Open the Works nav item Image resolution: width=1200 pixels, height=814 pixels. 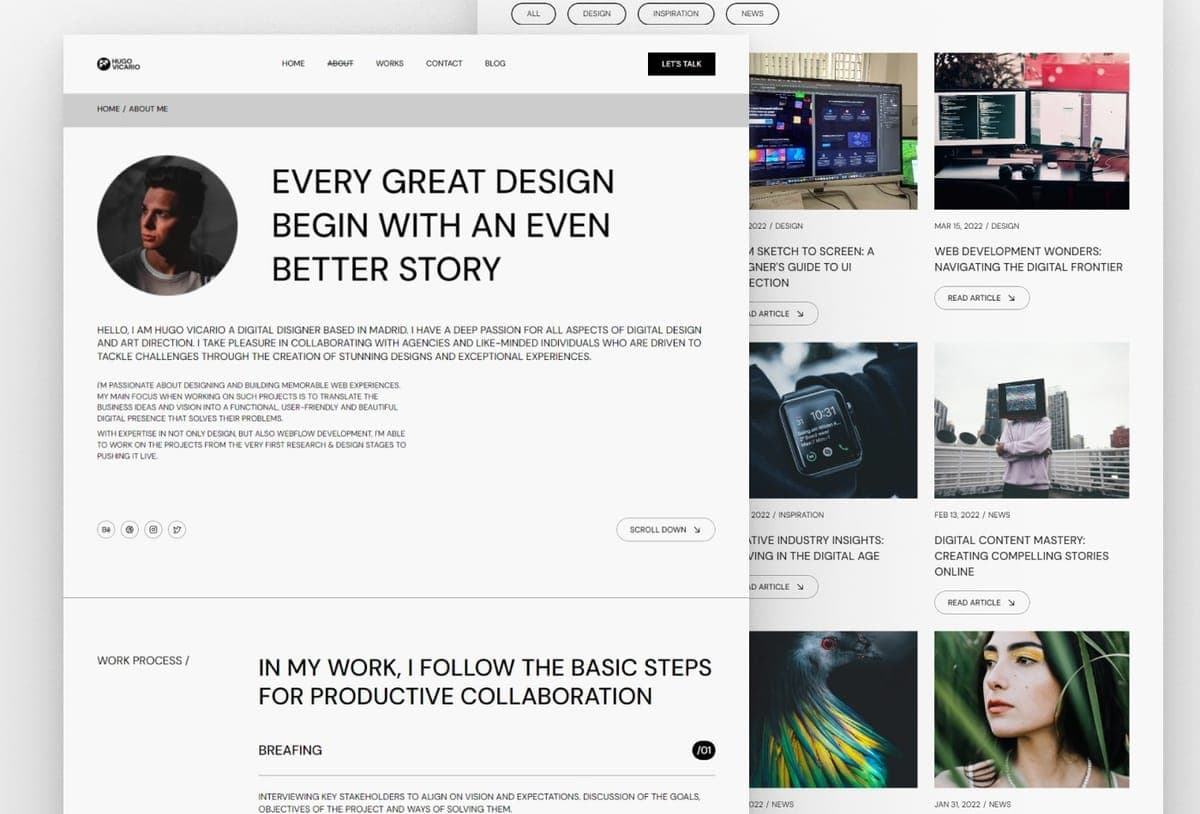click(390, 64)
